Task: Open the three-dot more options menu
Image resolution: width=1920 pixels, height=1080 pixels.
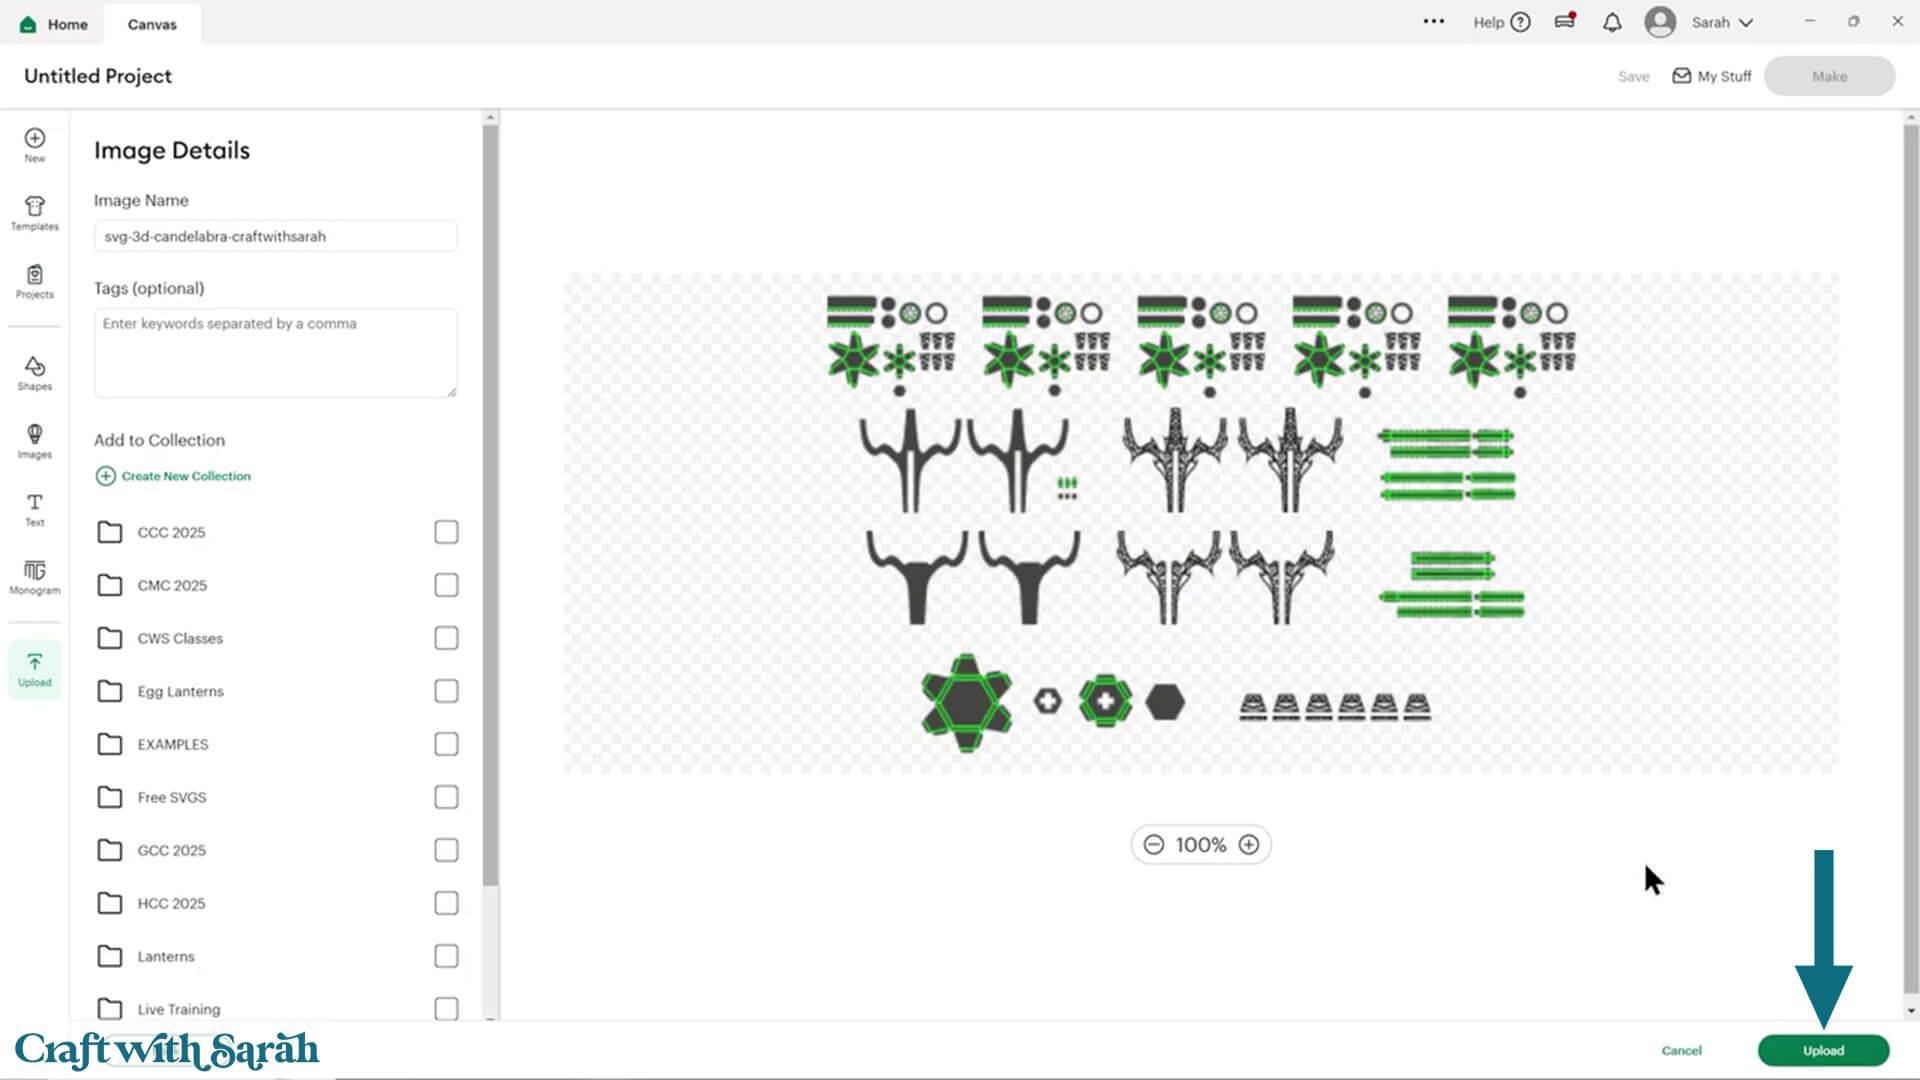Action: (x=1434, y=21)
